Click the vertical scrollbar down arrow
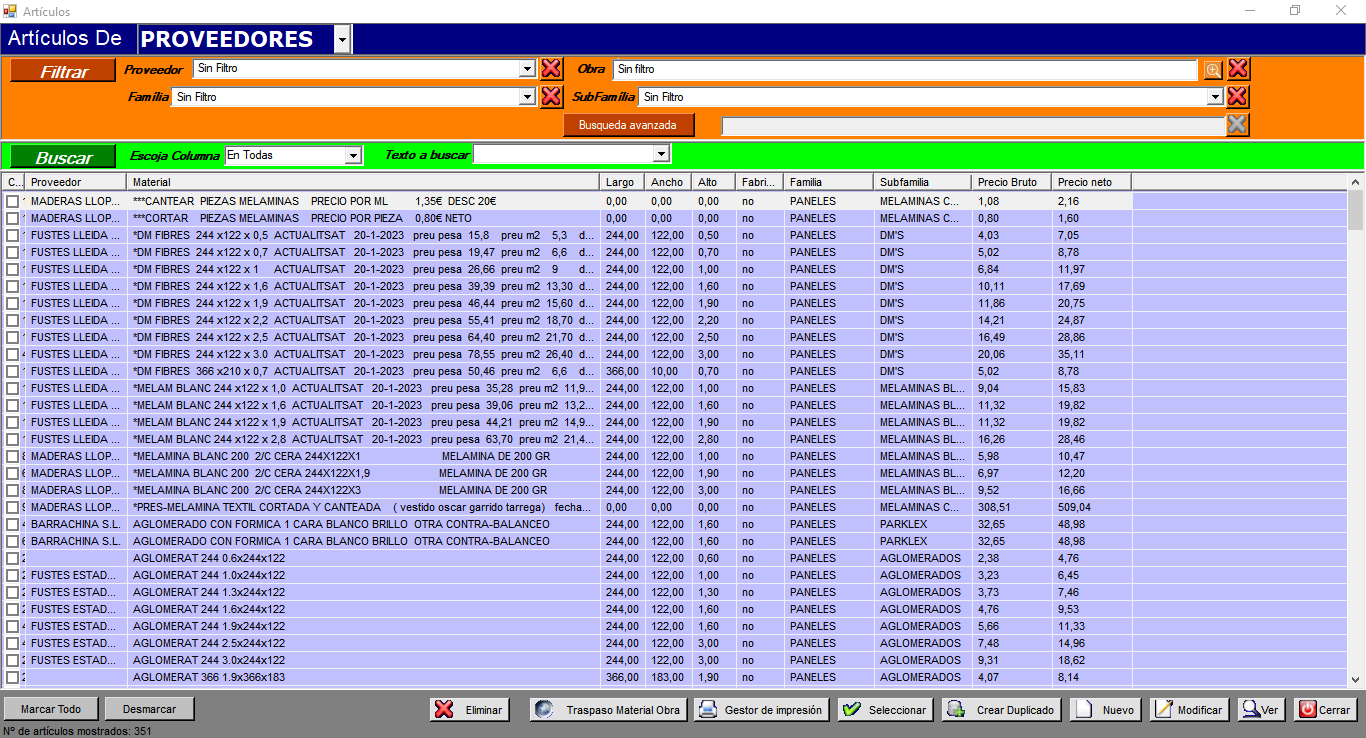This screenshot has height=738, width=1366. coord(1356,679)
